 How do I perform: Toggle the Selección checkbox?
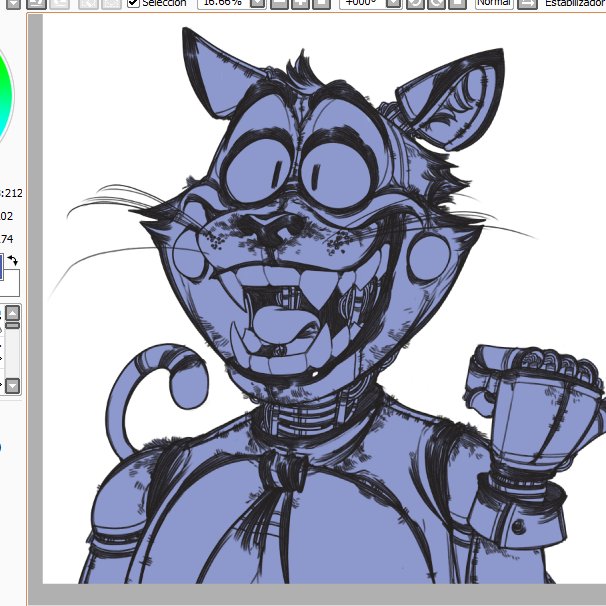click(x=133, y=3)
